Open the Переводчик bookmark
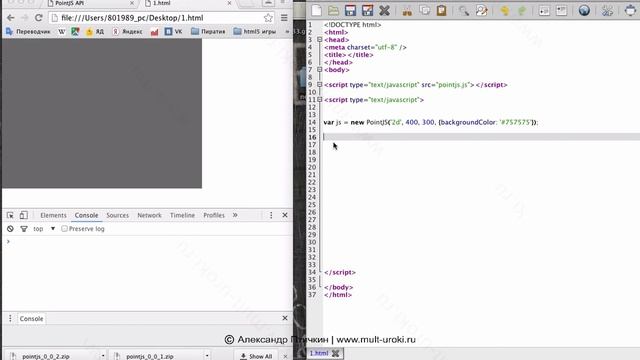Screen dimensions: 640x360 tap(28, 31)
